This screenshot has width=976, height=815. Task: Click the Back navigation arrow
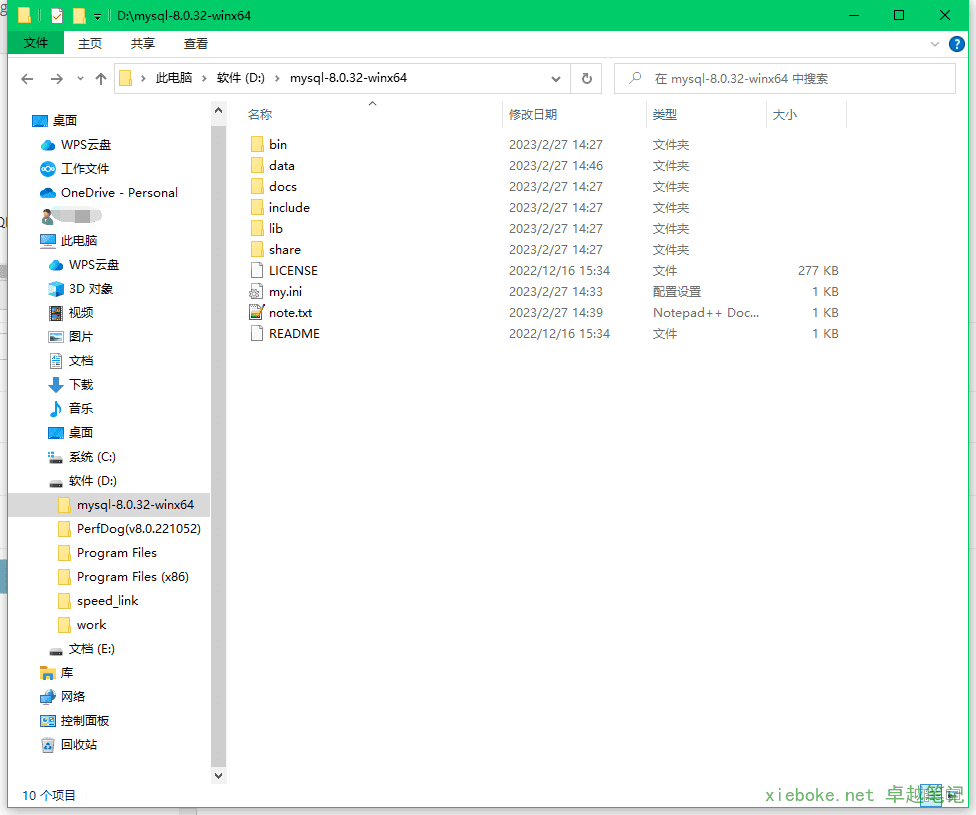click(27, 79)
